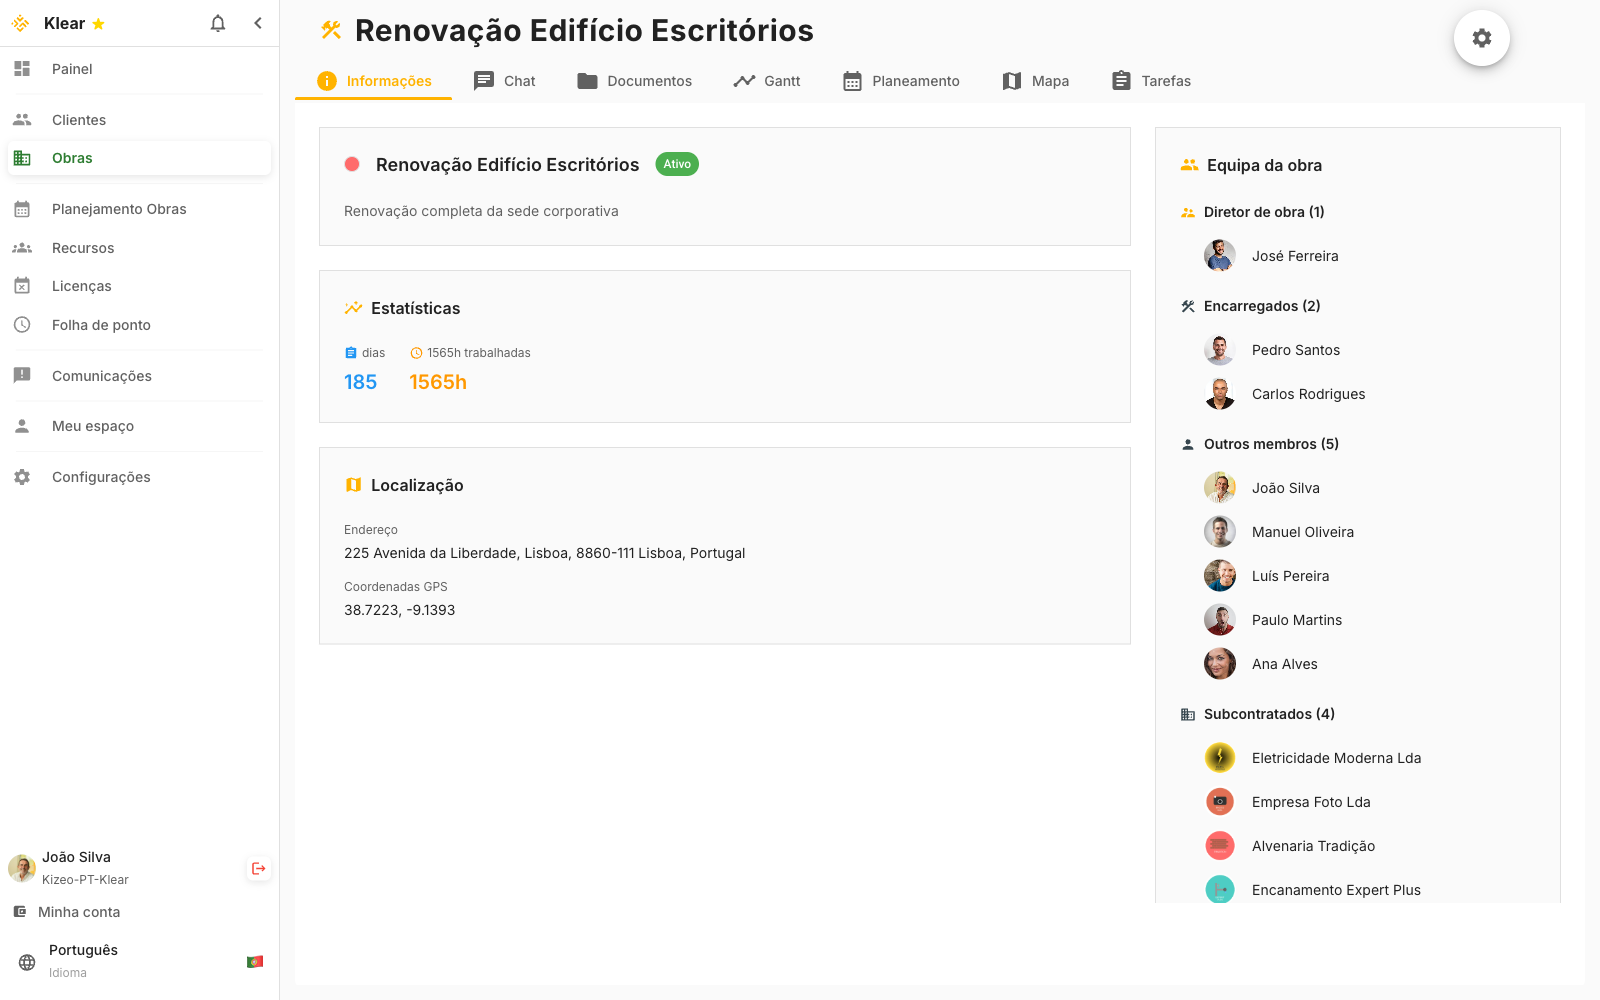Open Minha conta link

(x=78, y=912)
